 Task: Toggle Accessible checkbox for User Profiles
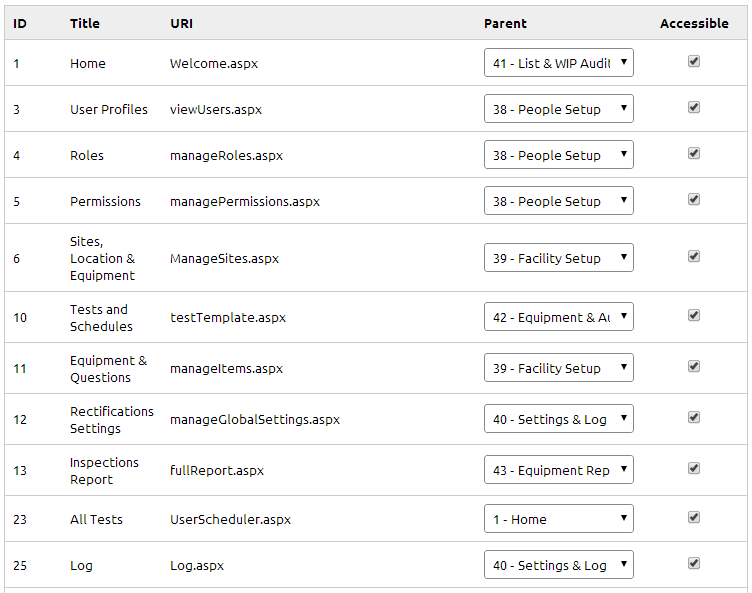(x=694, y=108)
